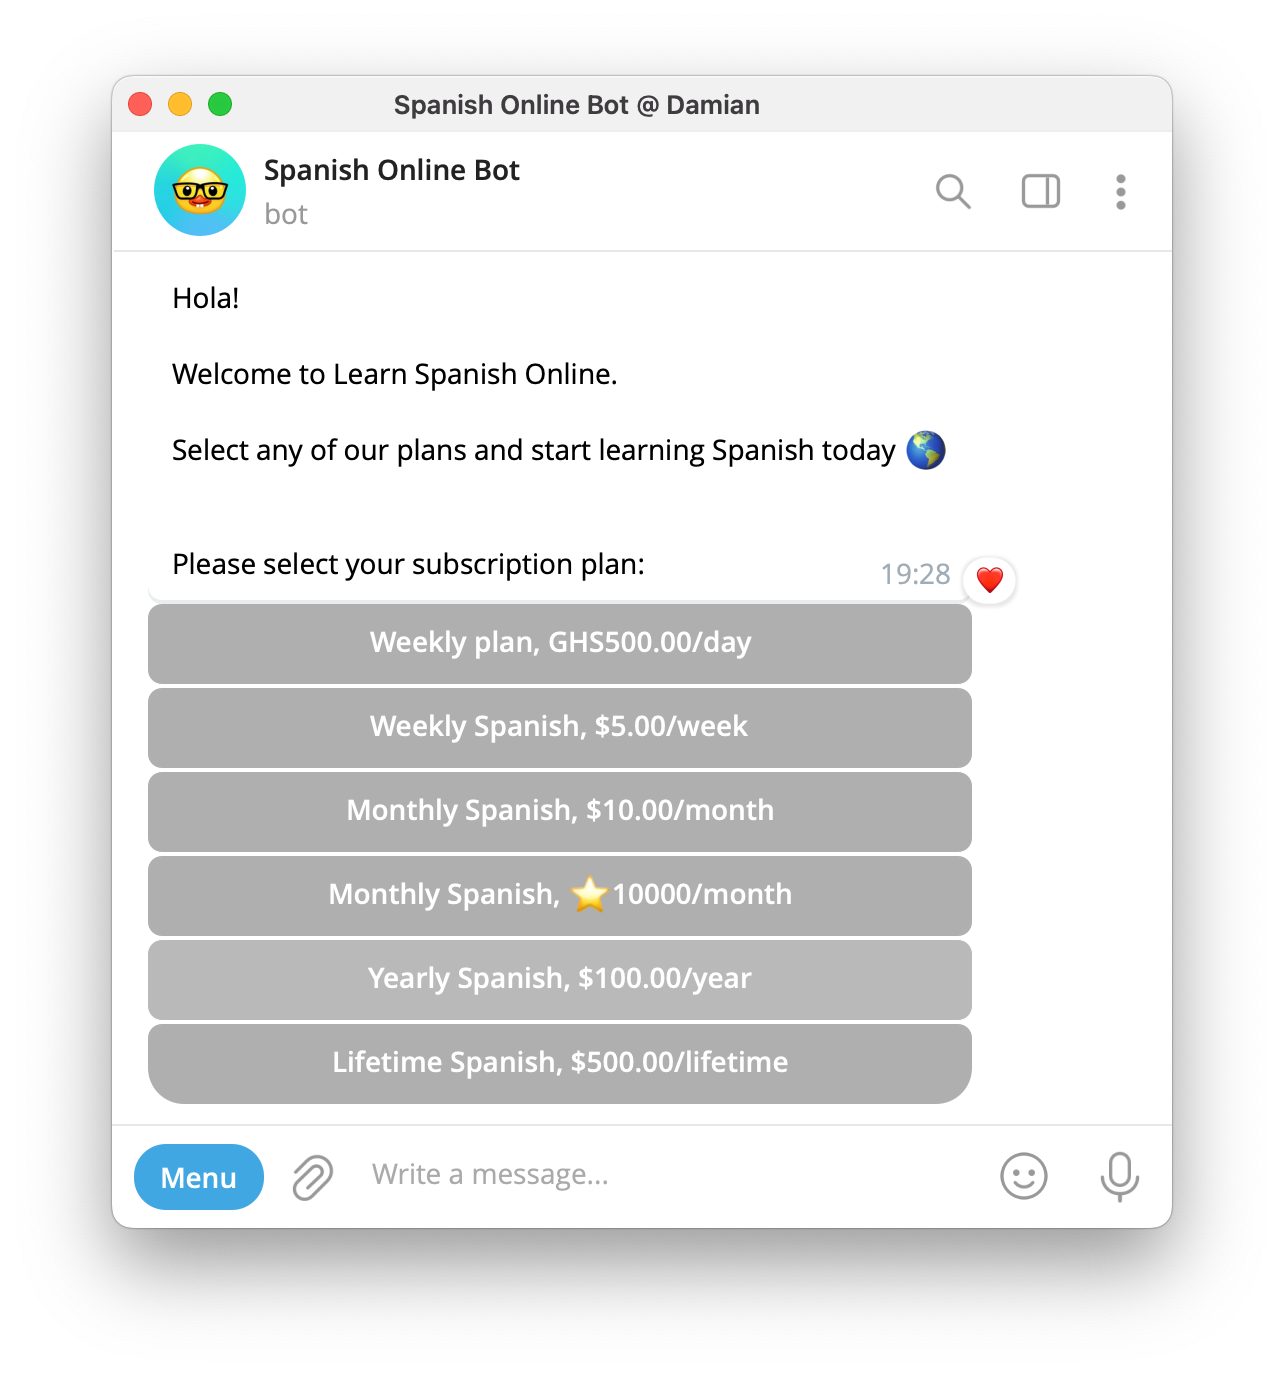
Task: Start voice recording with microphone icon
Action: click(1120, 1176)
